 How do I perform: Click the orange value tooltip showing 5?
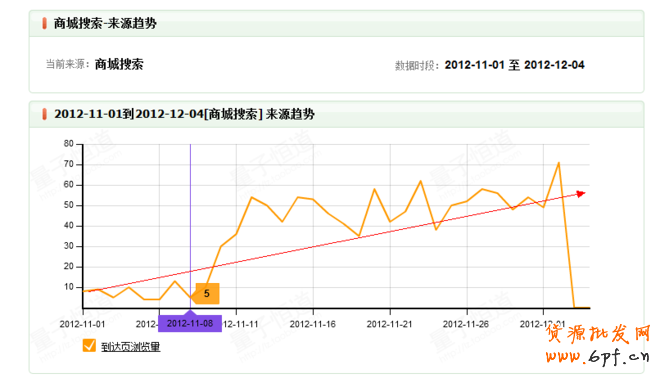pos(207,293)
